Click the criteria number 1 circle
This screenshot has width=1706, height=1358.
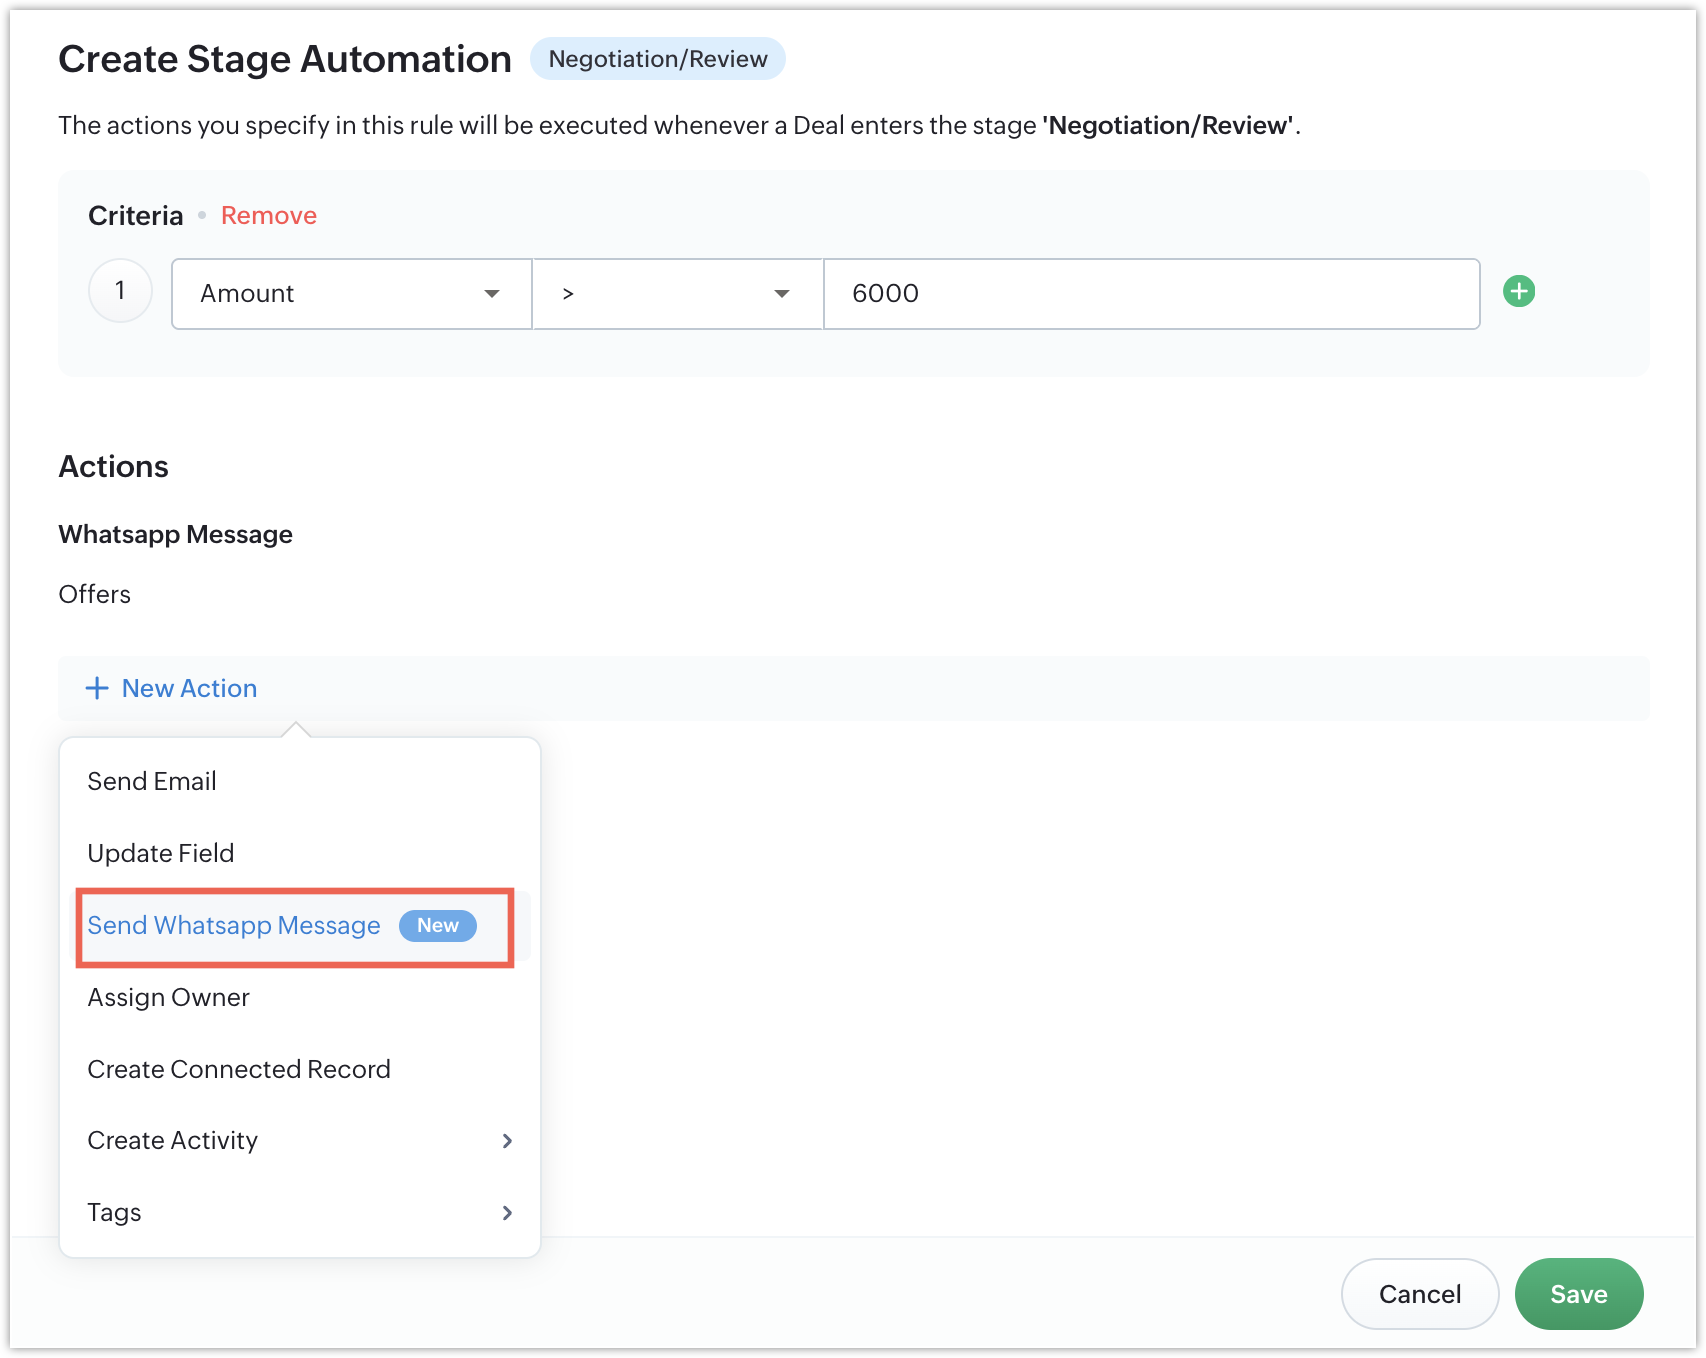point(120,291)
